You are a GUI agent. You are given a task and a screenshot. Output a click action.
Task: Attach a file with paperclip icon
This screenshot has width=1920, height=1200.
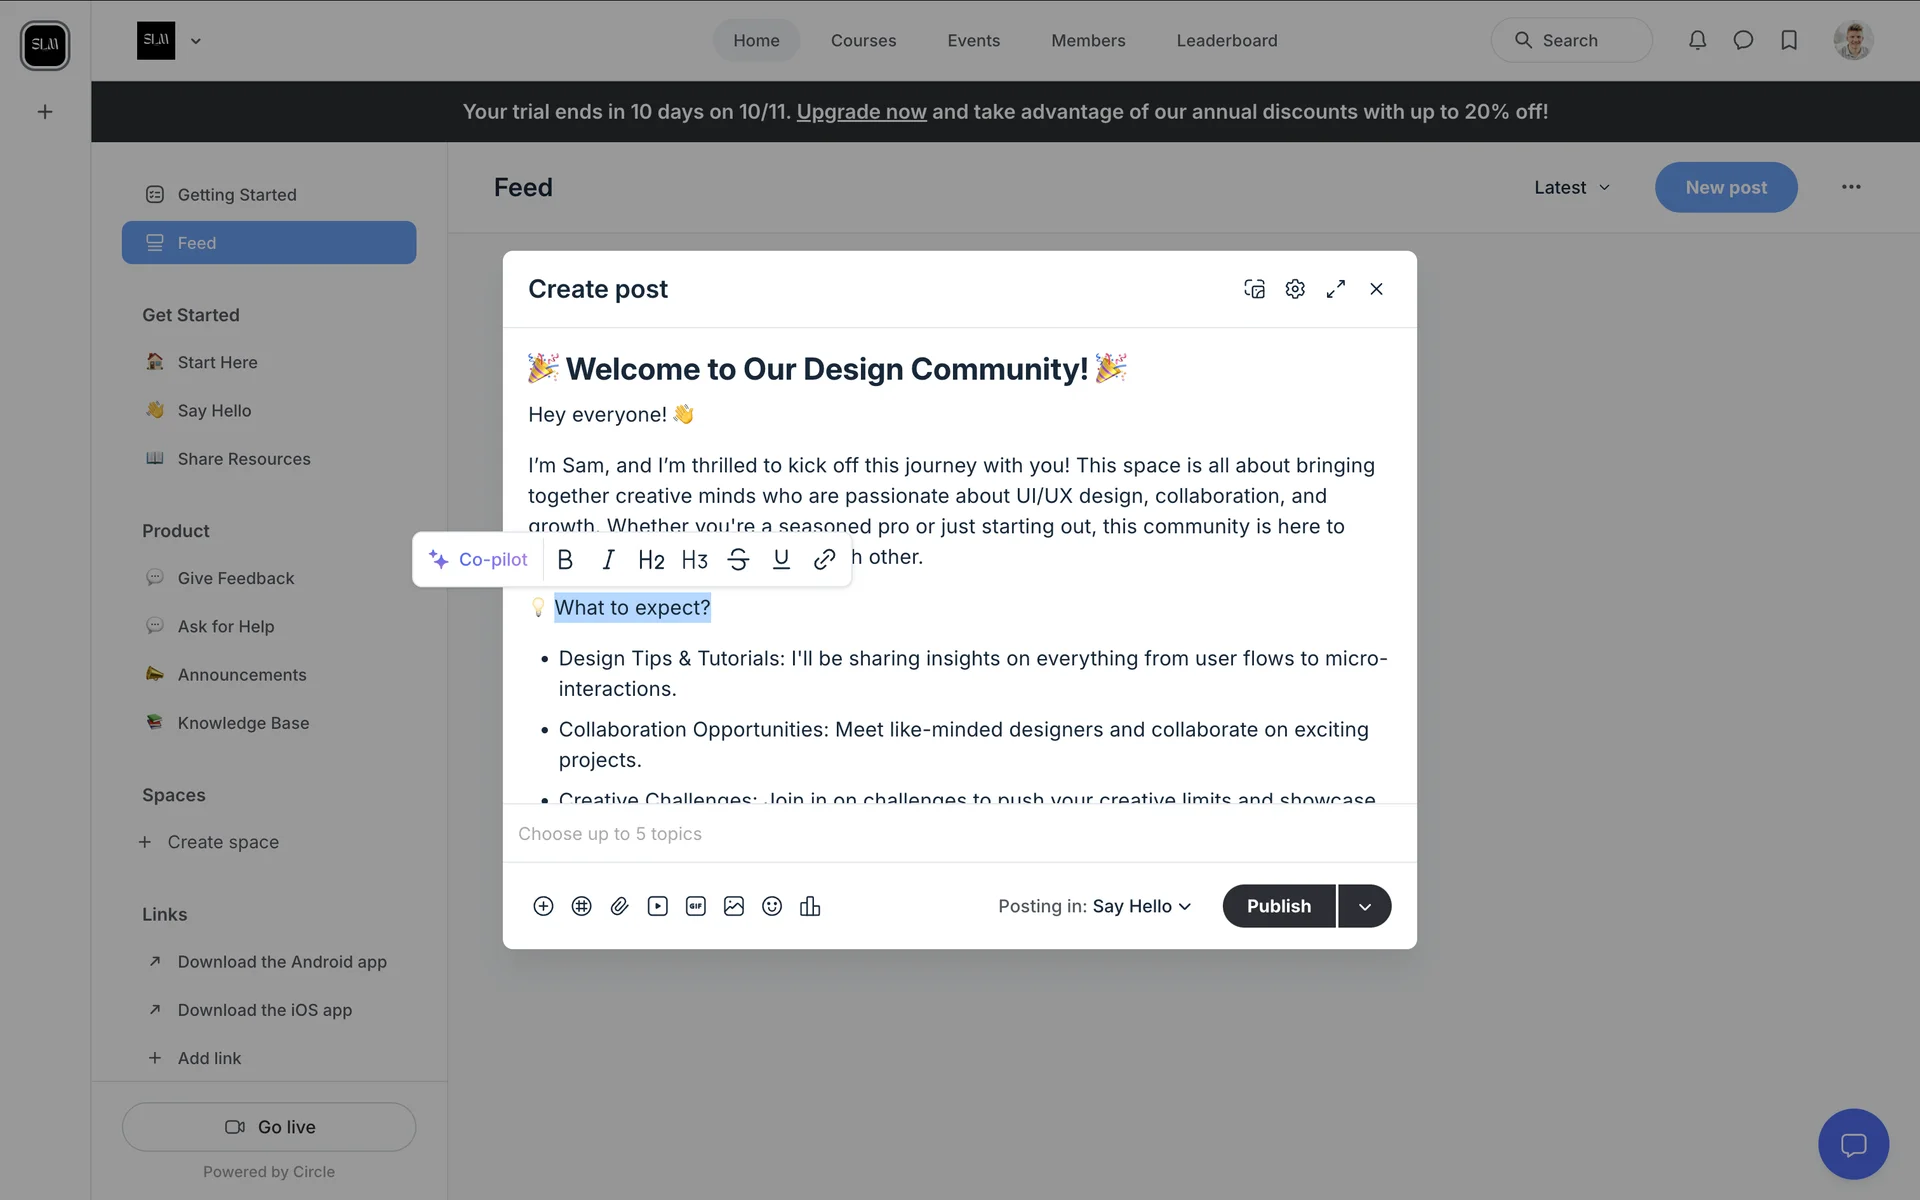(619, 906)
